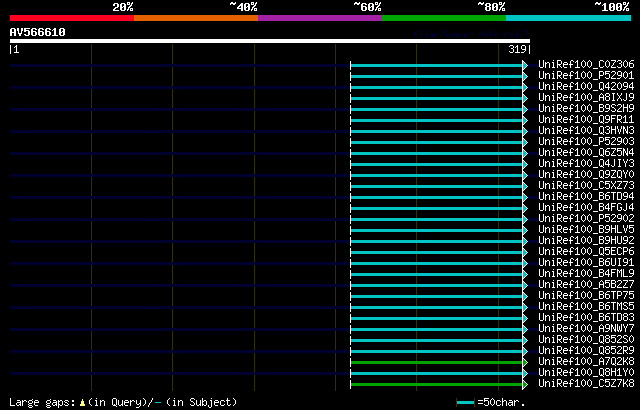Image resolution: width=640 pixels, height=410 pixels.
Task: Open the UniRef100_Q3HVN3 hit
Action: [586, 131]
